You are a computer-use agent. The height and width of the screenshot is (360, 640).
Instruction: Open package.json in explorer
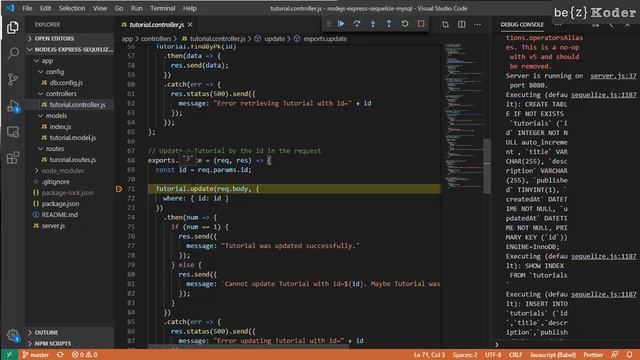coord(60,204)
